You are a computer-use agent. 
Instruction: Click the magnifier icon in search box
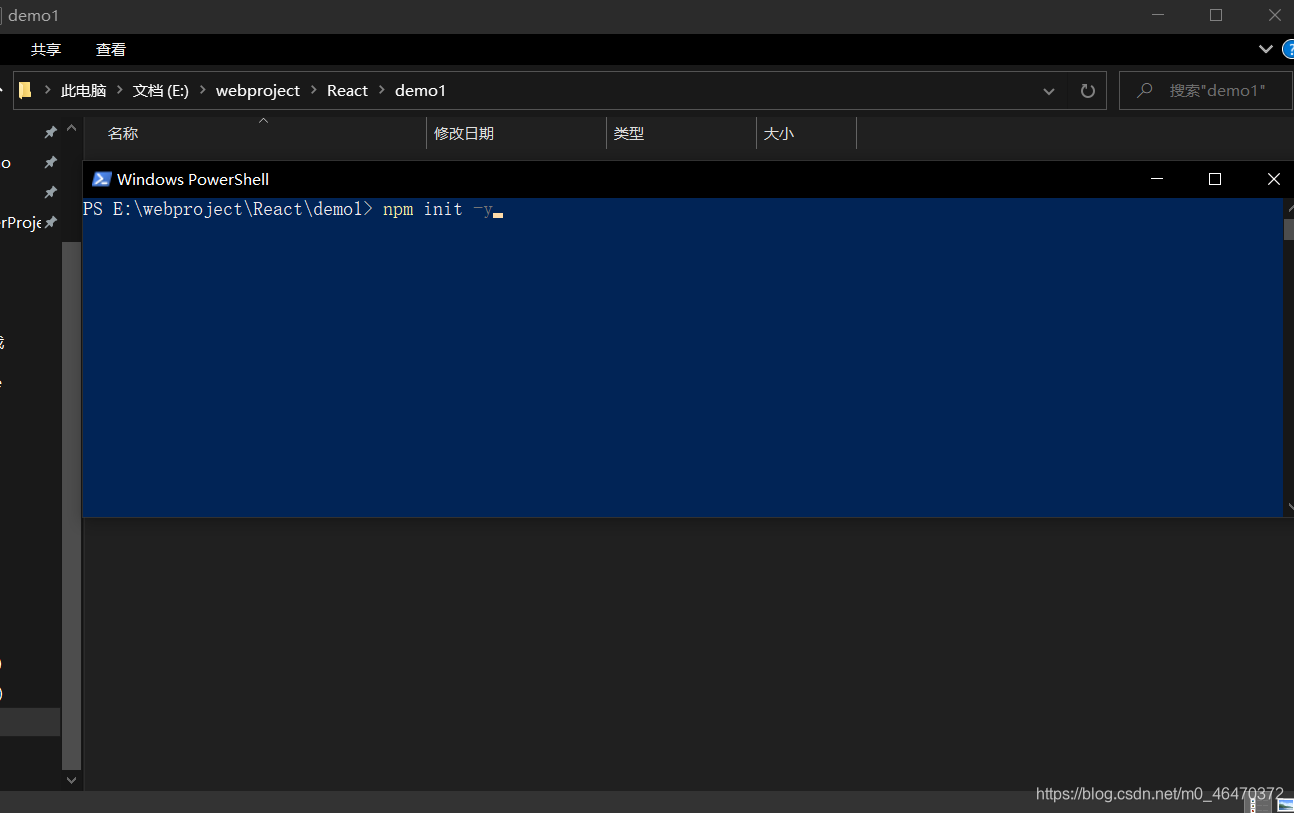tap(1145, 90)
